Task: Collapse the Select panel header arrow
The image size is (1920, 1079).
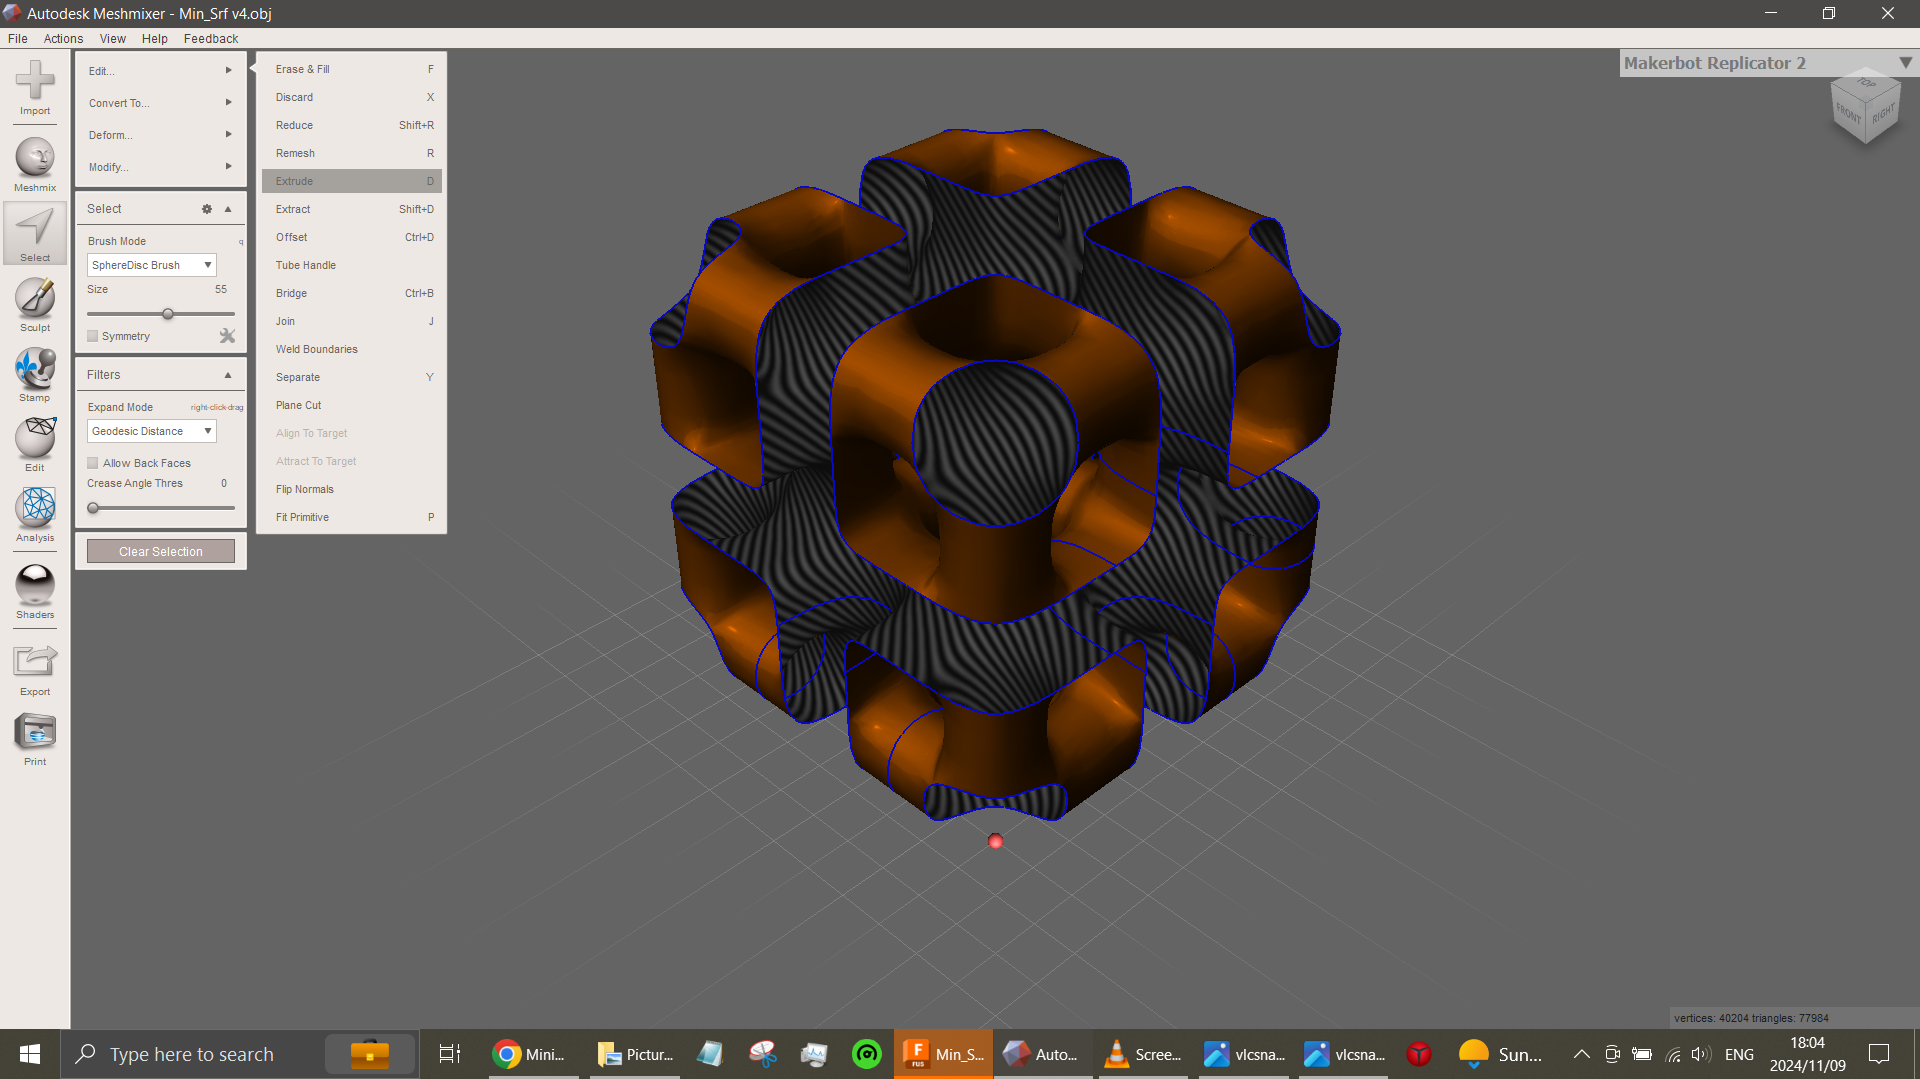Action: (228, 209)
